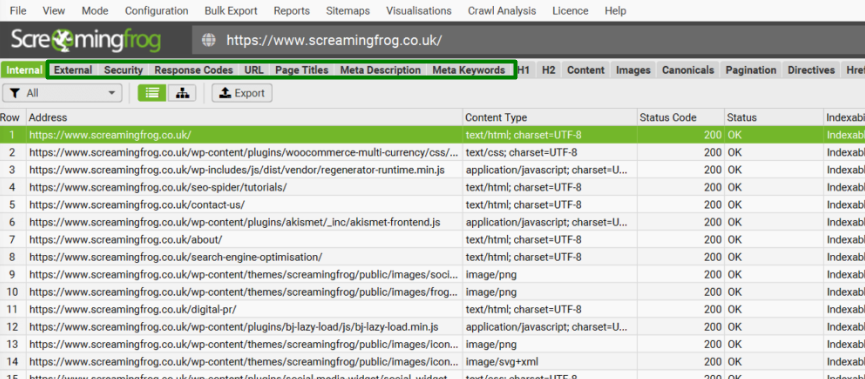865x379 pixels.
Task: Click the globe icon beside the URL
Action: [x=209, y=40]
